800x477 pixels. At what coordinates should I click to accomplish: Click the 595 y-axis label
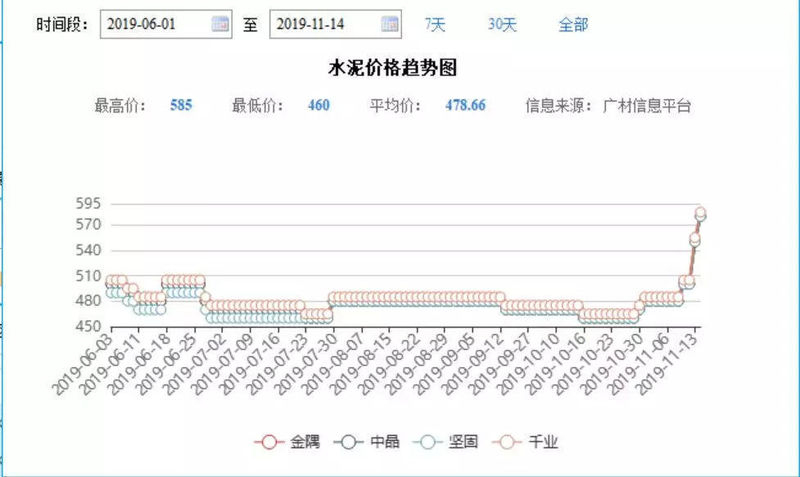point(88,203)
